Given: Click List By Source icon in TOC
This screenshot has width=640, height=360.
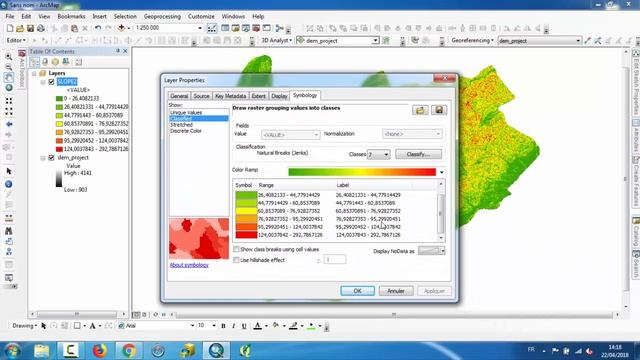Looking at the screenshot, I should 45,62.
